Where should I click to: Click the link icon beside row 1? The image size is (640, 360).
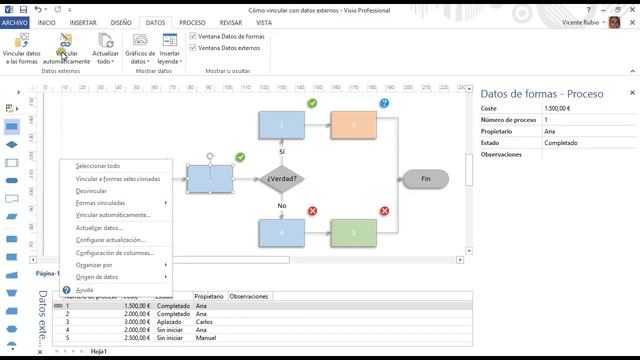[x=58, y=306]
